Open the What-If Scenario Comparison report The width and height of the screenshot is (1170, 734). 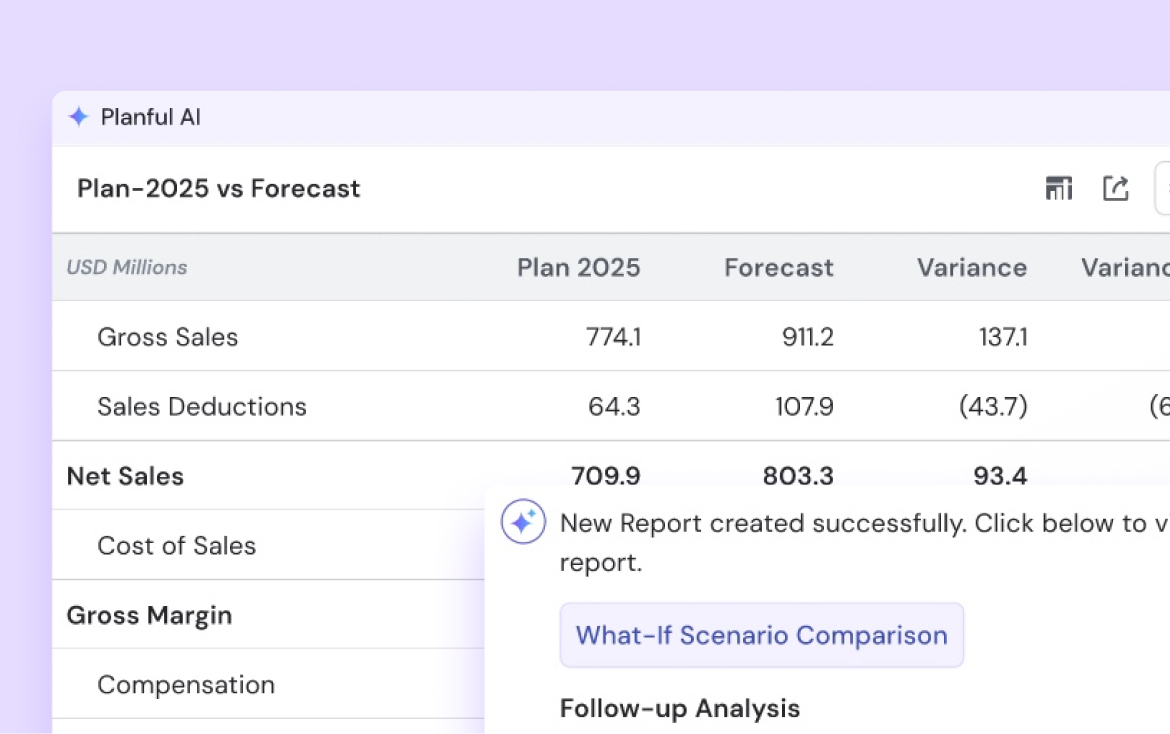point(761,635)
